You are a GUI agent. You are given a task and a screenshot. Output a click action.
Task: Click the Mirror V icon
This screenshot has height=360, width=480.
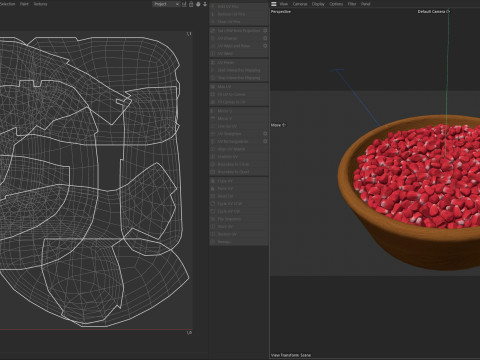pyautogui.click(x=213, y=118)
